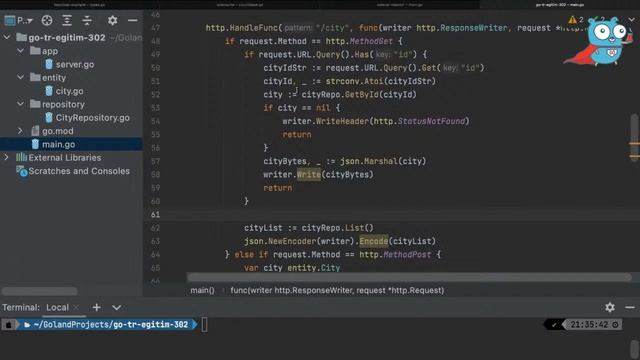Screen dimensions: 640x360
Task: Click line number 61 in gutter
Action: click(x=155, y=215)
